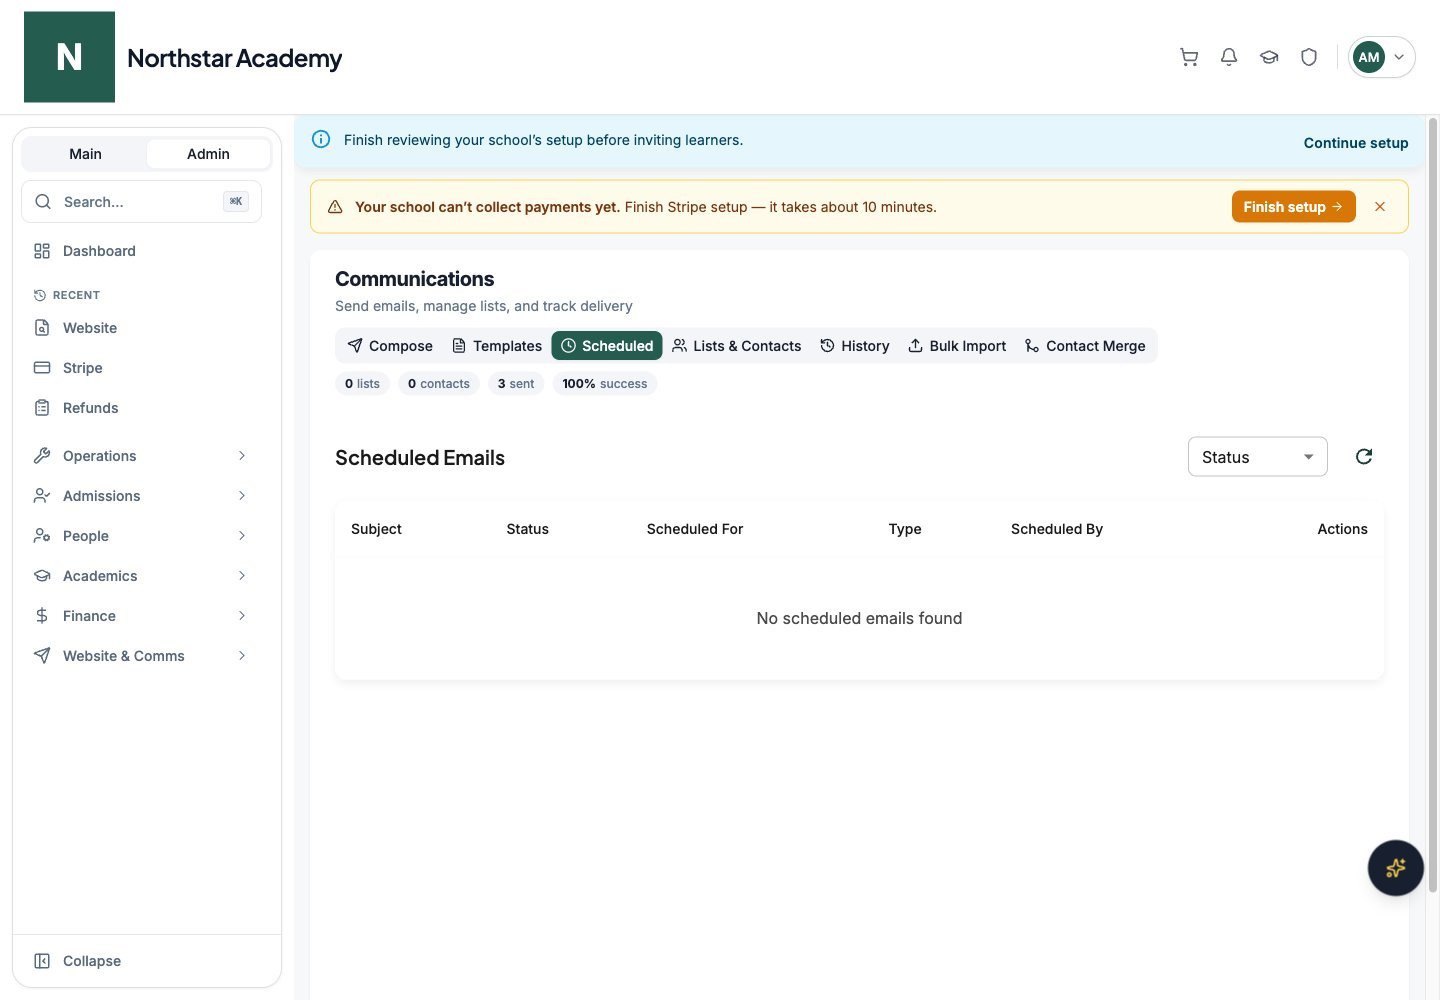Go to the Dashboard

(141, 251)
